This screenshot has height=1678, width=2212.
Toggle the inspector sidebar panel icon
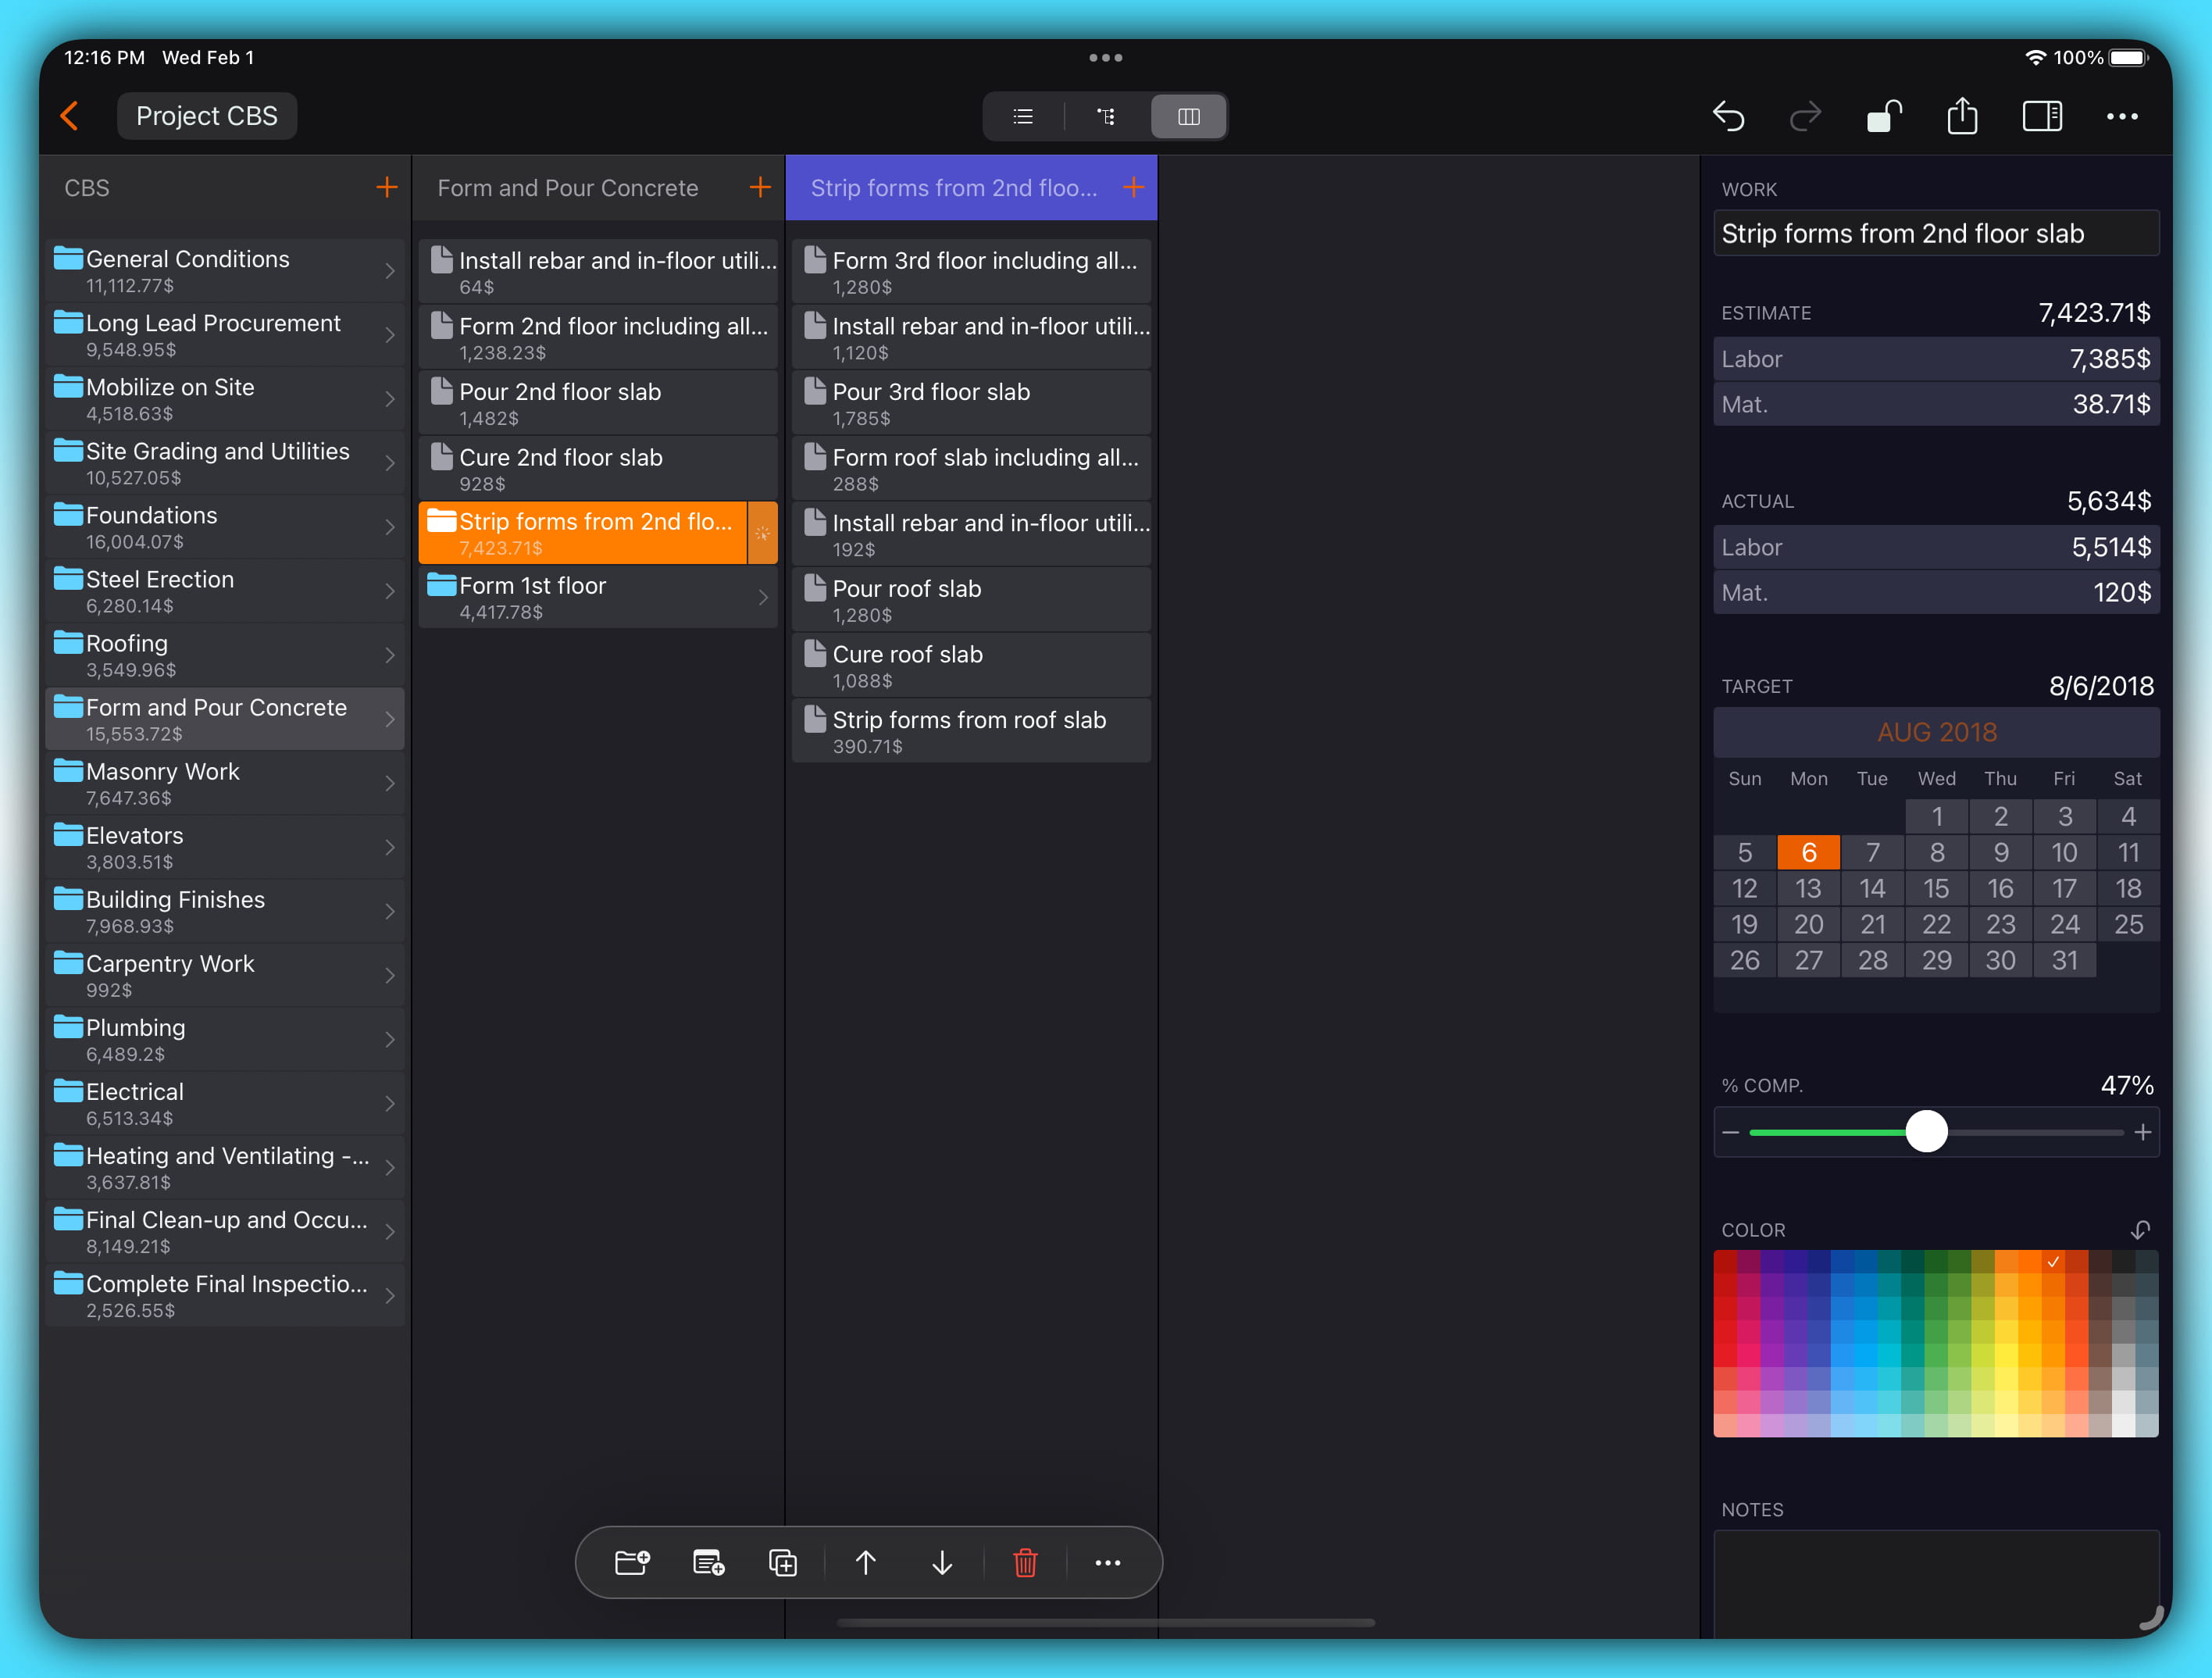click(2042, 116)
